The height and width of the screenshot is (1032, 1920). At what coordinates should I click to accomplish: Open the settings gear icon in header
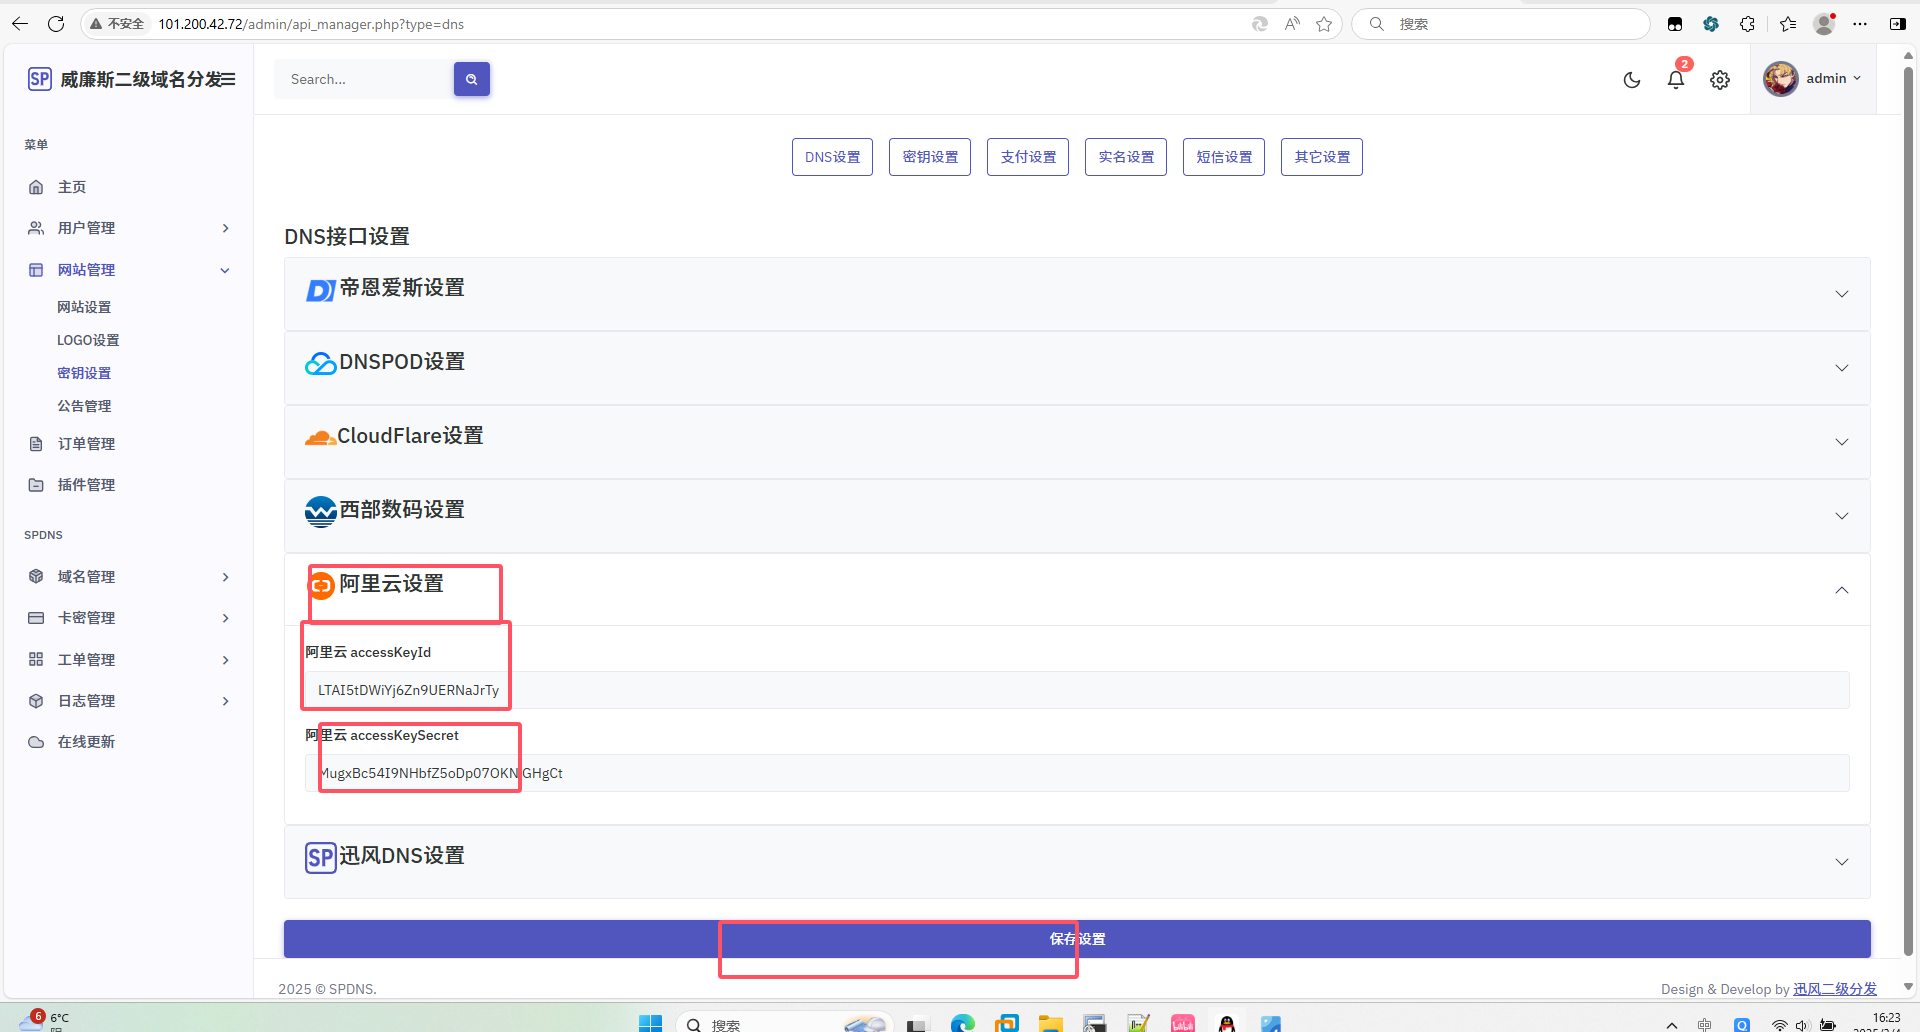1719,80
